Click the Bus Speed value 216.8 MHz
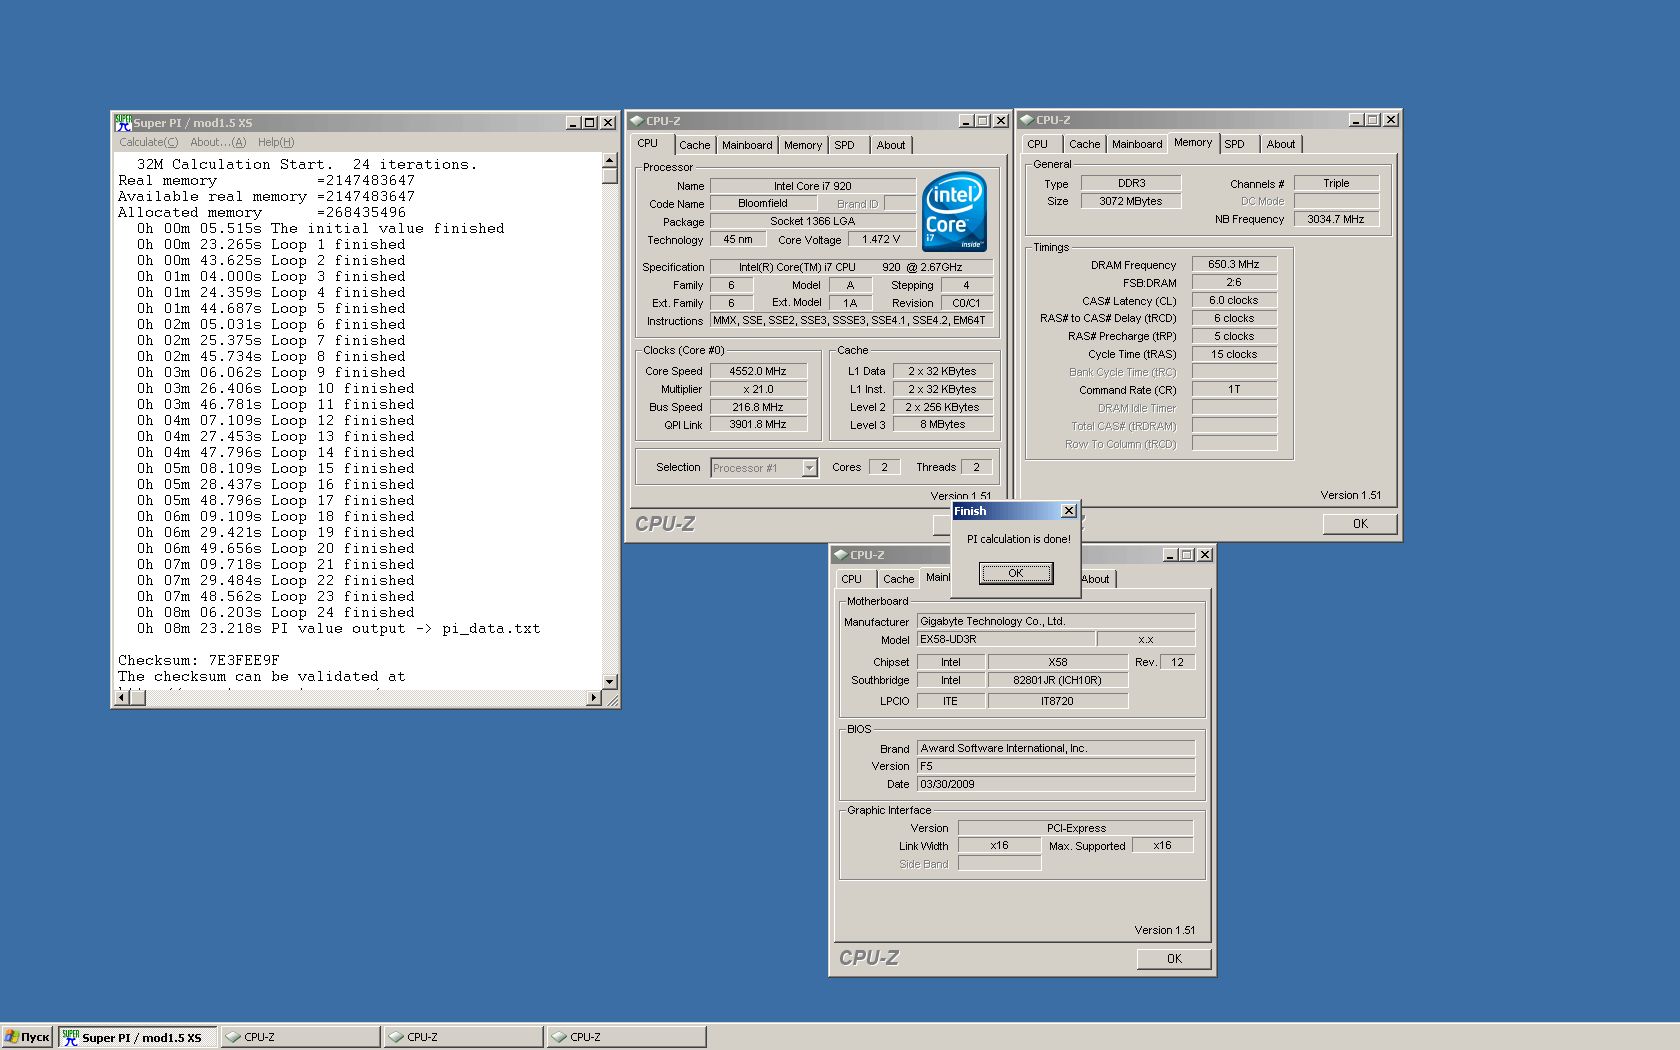This screenshot has width=1680, height=1050. [x=758, y=407]
